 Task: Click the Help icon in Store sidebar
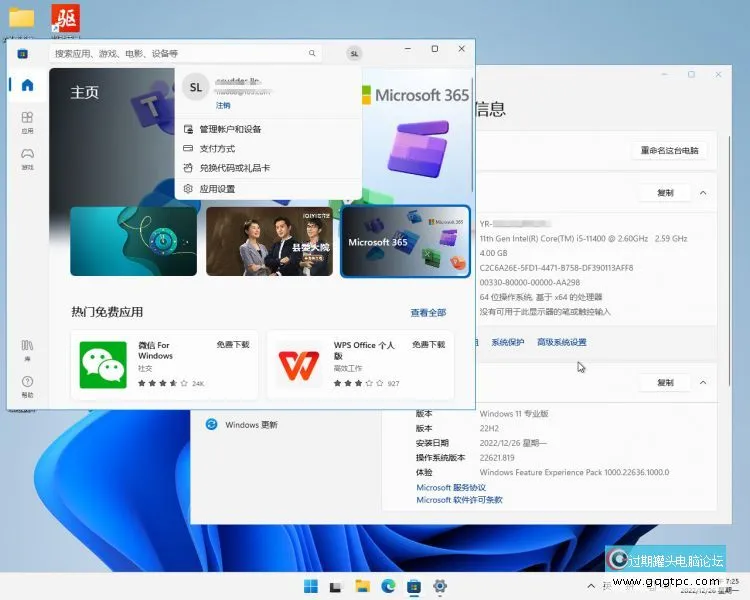[27, 385]
